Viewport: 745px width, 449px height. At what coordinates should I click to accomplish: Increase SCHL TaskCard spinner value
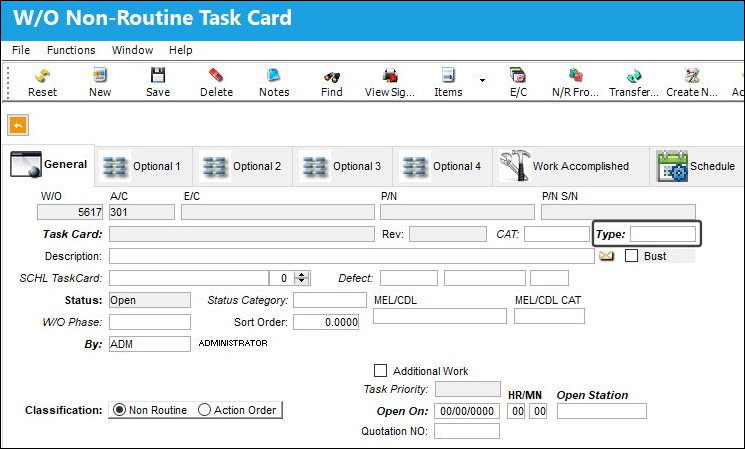[x=302, y=275]
